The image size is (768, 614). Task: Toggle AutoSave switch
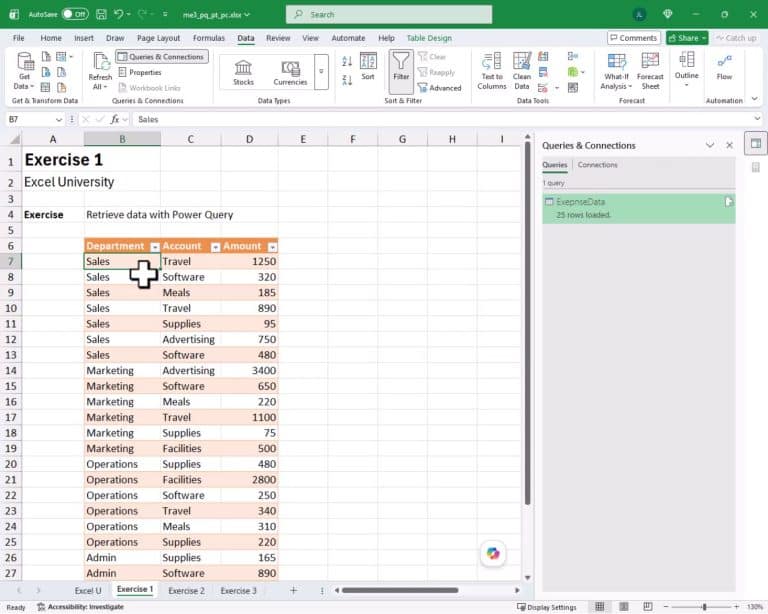(75, 14)
